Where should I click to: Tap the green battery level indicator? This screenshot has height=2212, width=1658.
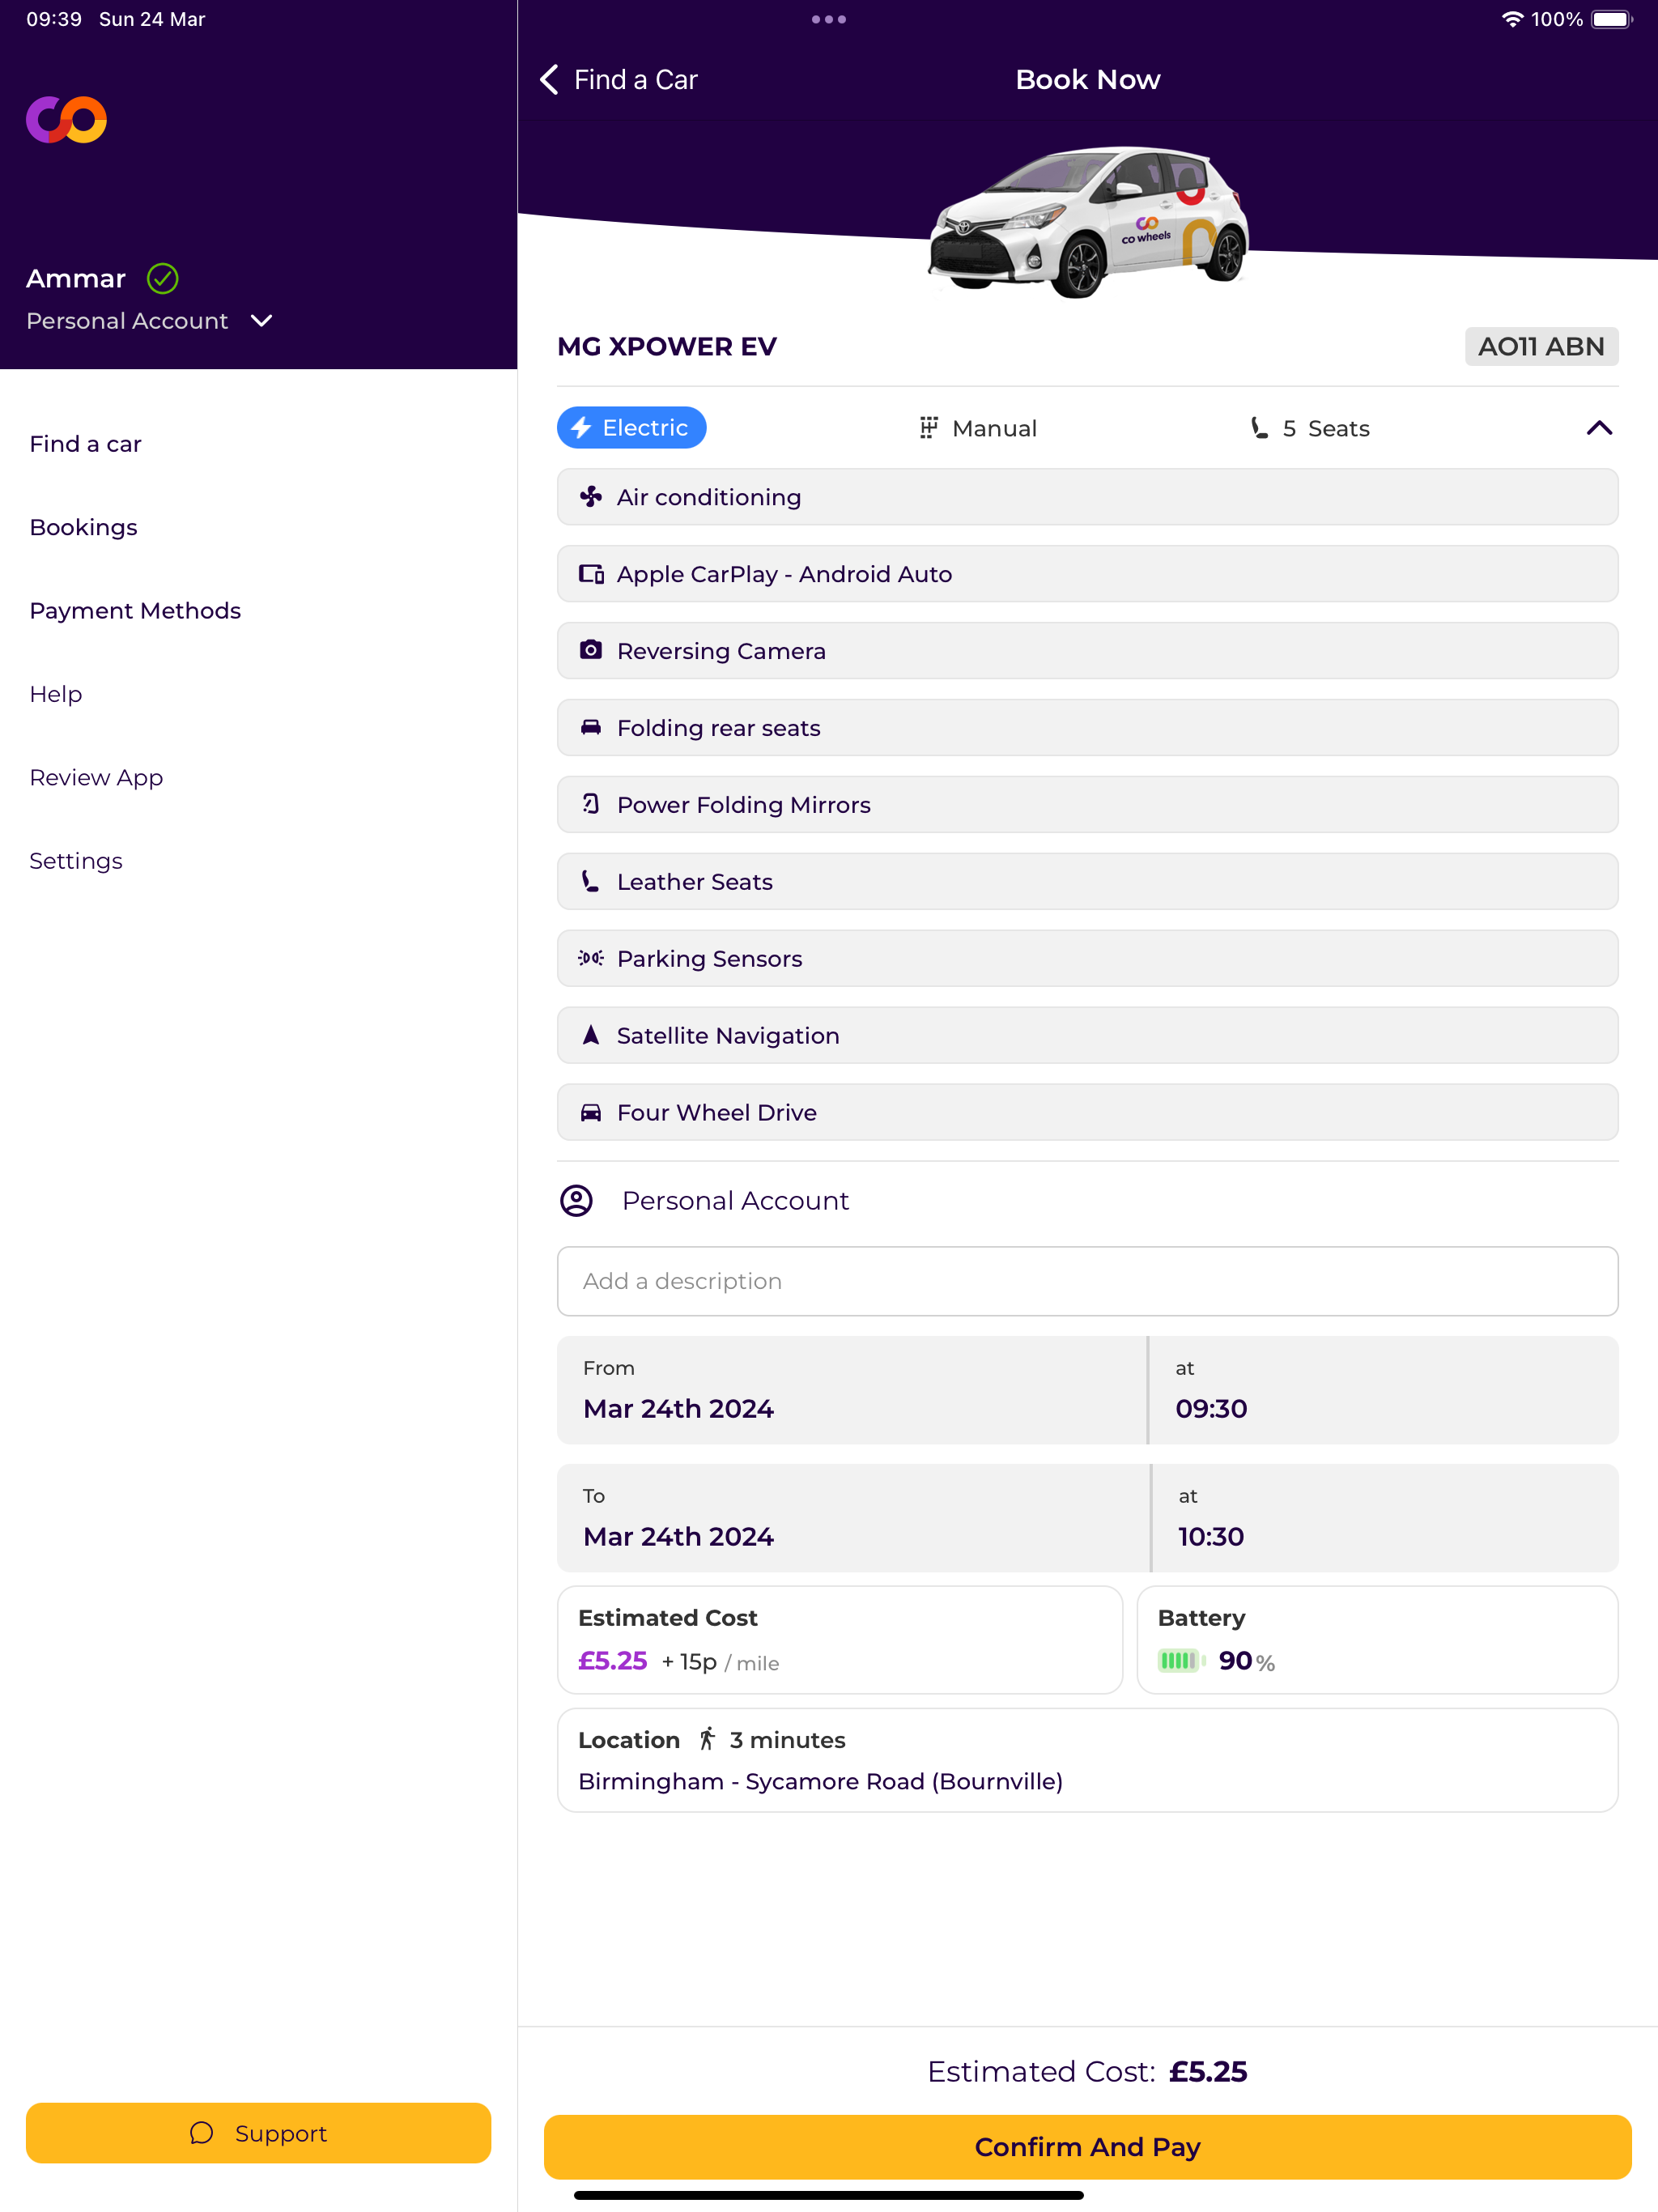tap(1182, 1661)
